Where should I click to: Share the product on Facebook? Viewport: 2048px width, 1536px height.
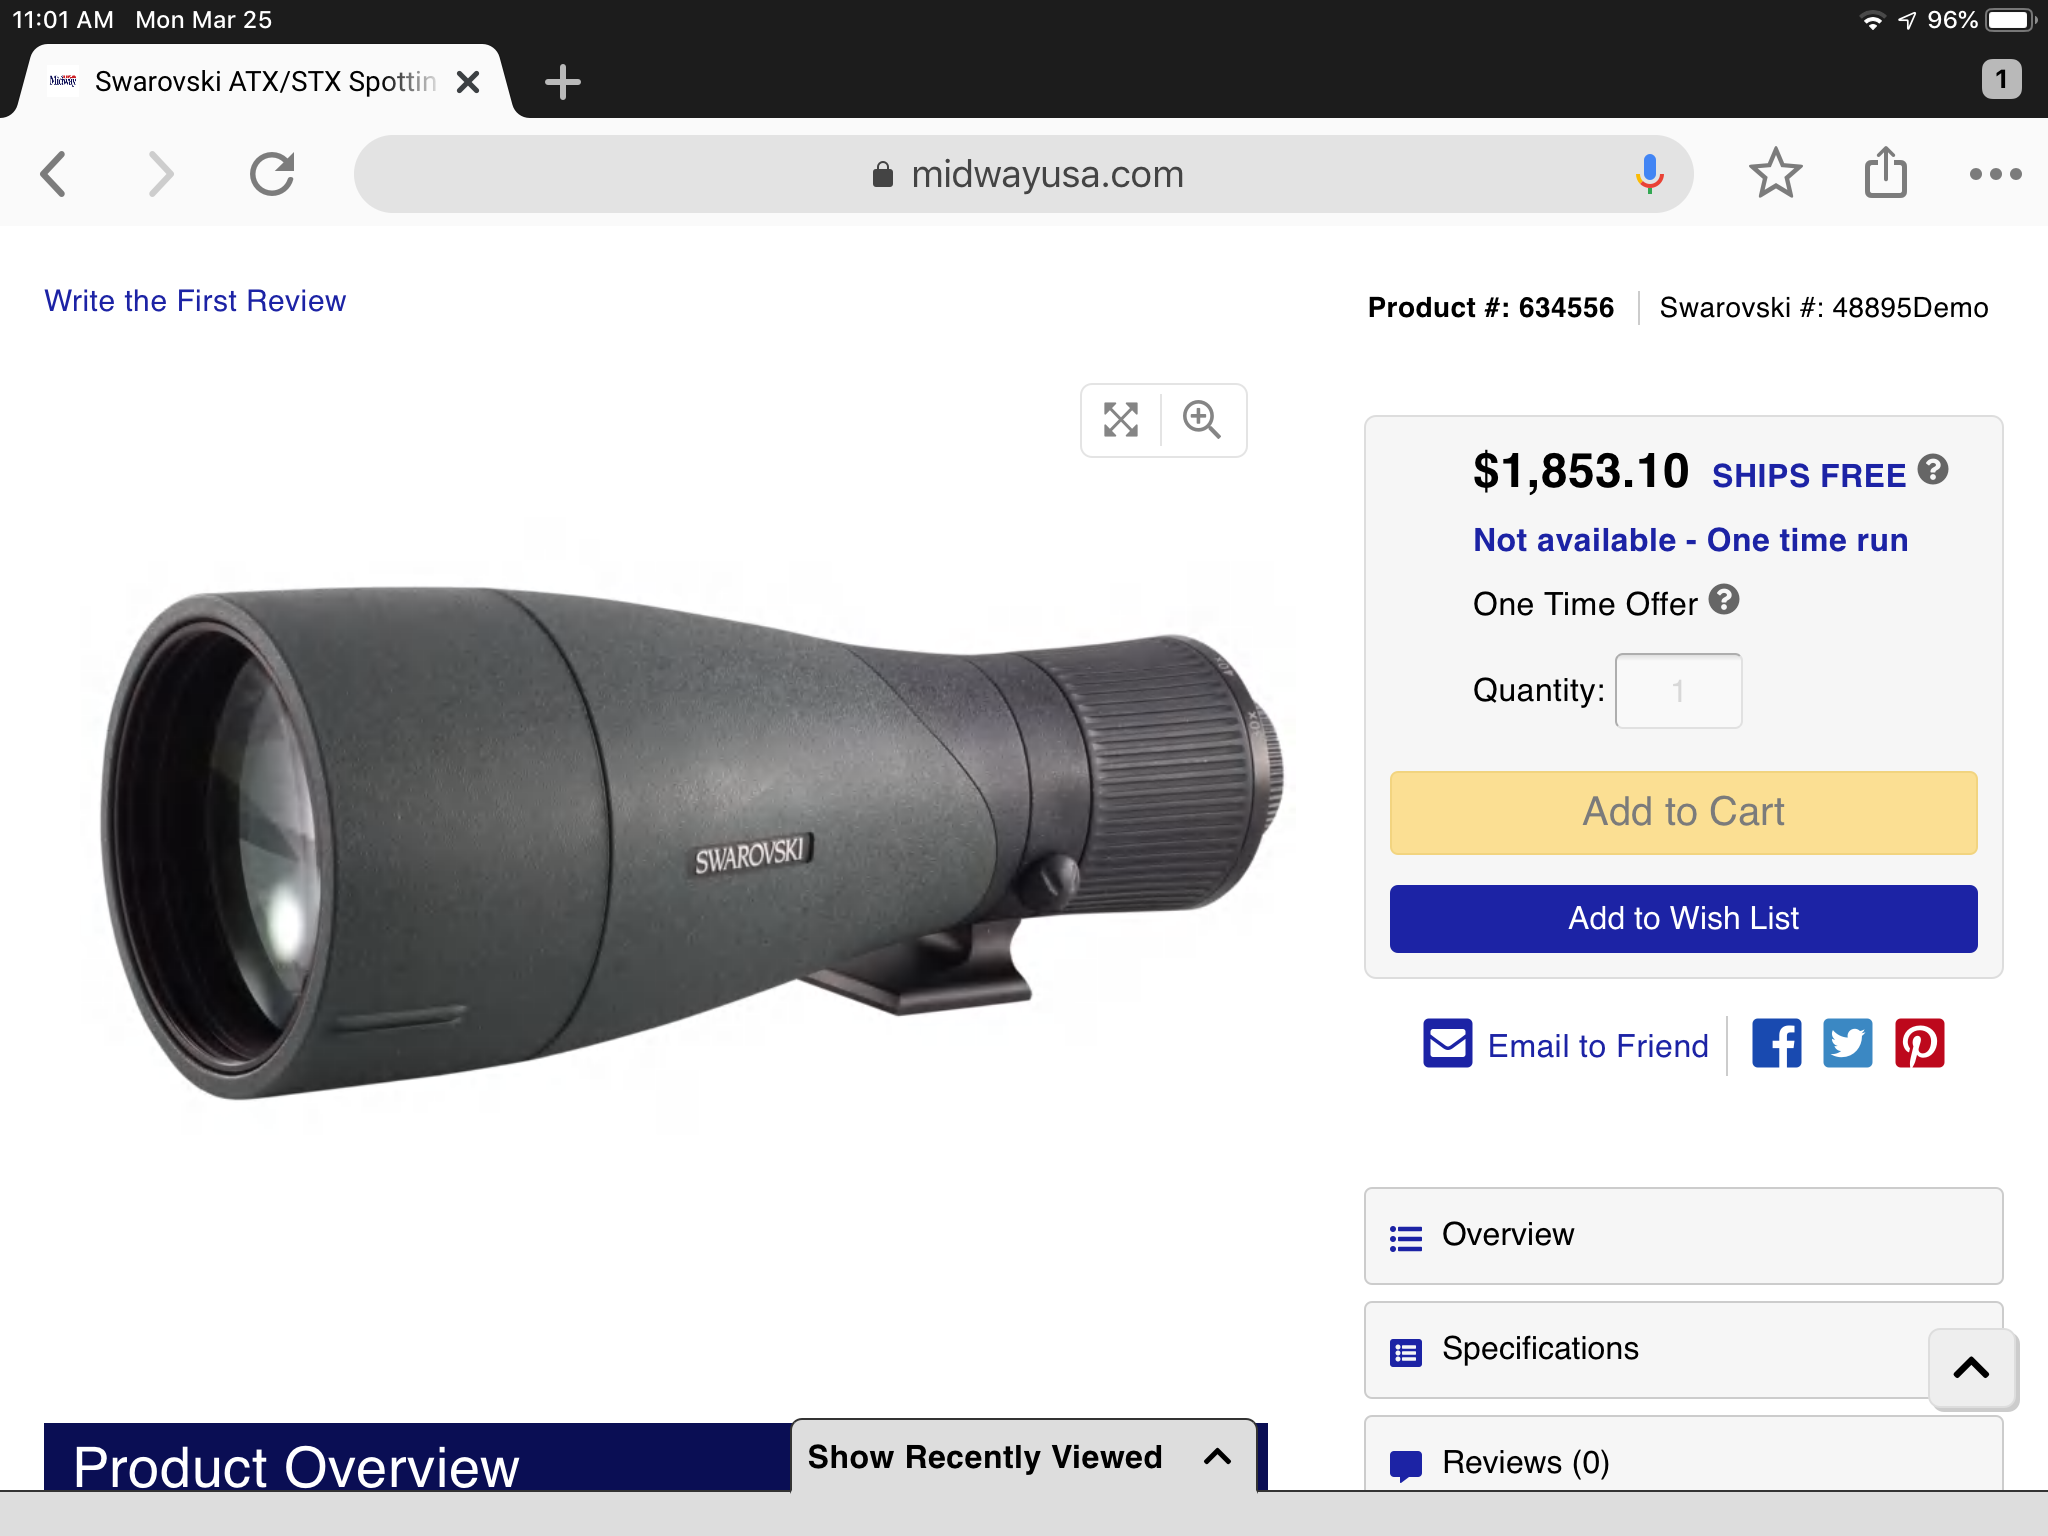point(1777,1044)
